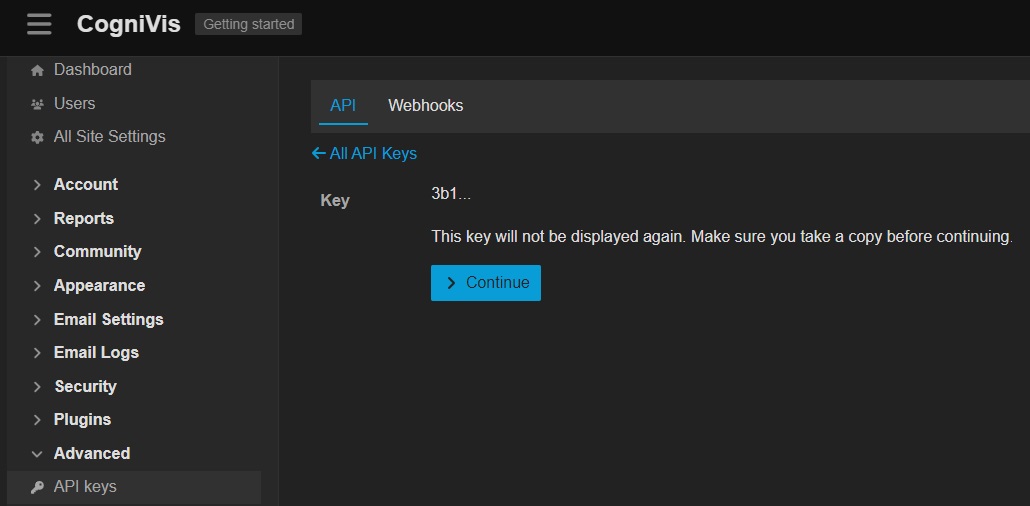Image resolution: width=1030 pixels, height=506 pixels.
Task: Click the Users group icon
Action: [38, 104]
